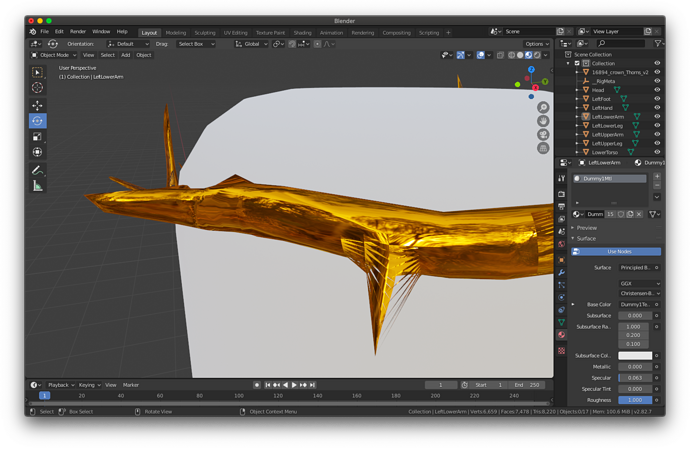
Task: Select the Scale tool
Action: click(x=38, y=137)
